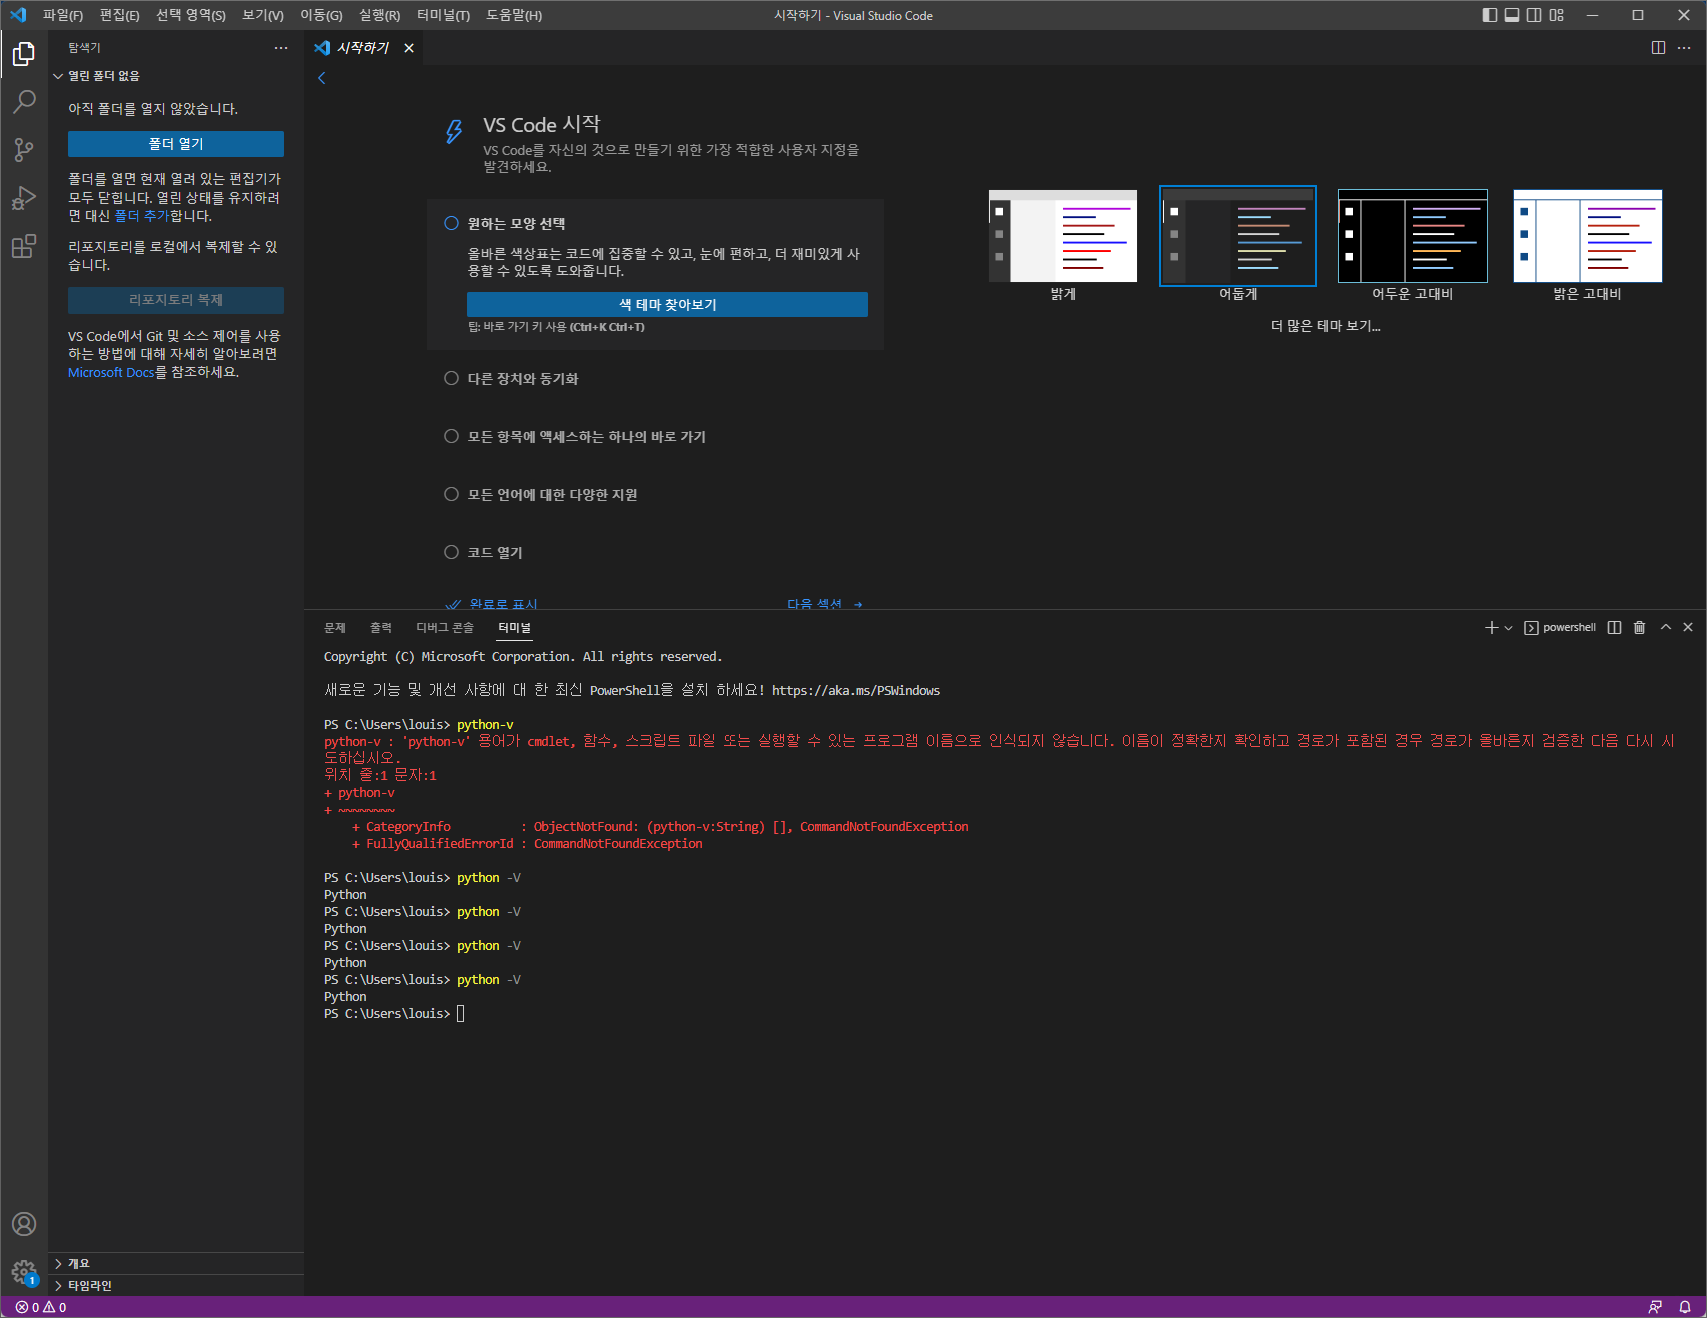Viewport: 1707px width, 1318px height.
Task: Kill terminal with trash icon
Action: pyautogui.click(x=1640, y=628)
